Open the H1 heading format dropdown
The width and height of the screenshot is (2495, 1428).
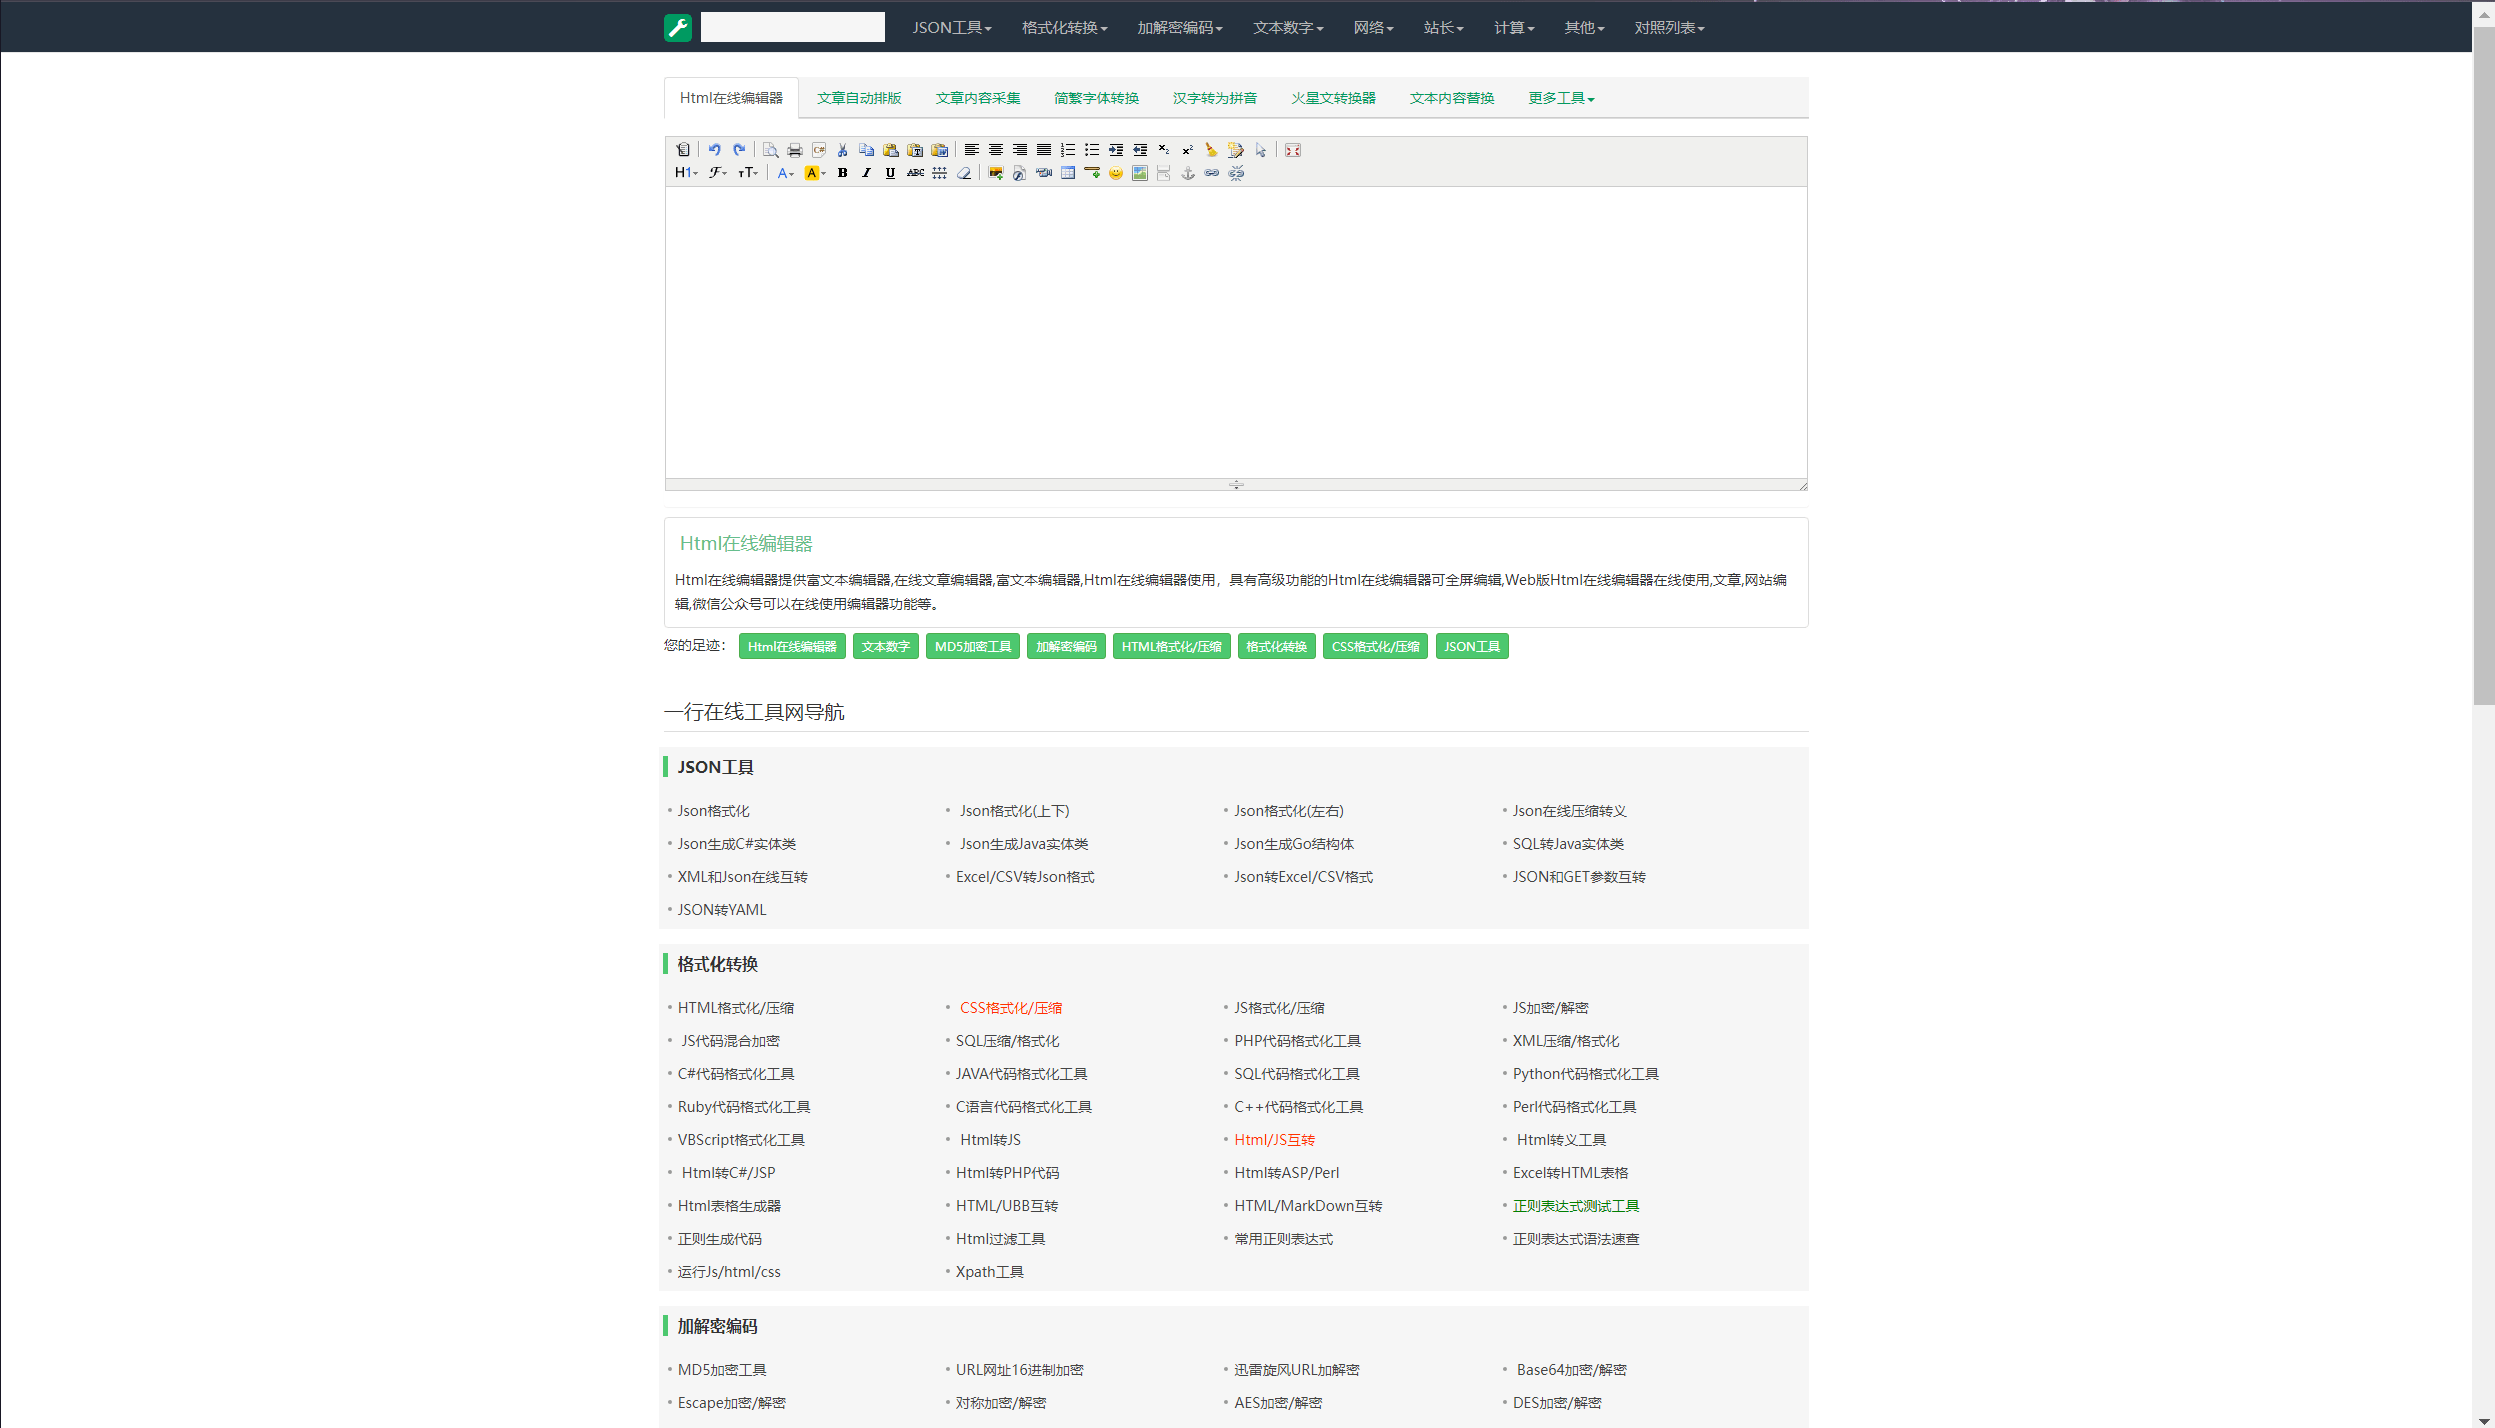click(686, 173)
